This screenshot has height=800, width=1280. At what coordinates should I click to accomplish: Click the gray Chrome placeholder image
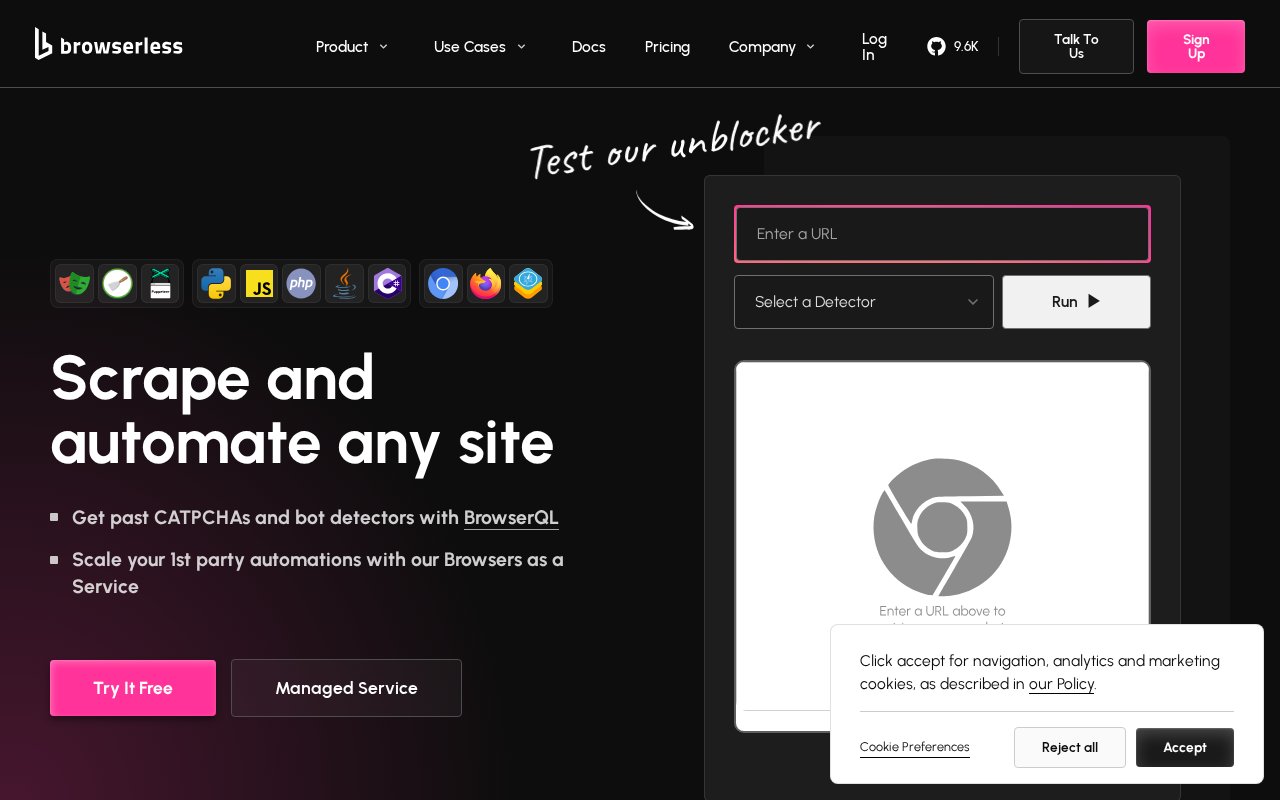942,527
